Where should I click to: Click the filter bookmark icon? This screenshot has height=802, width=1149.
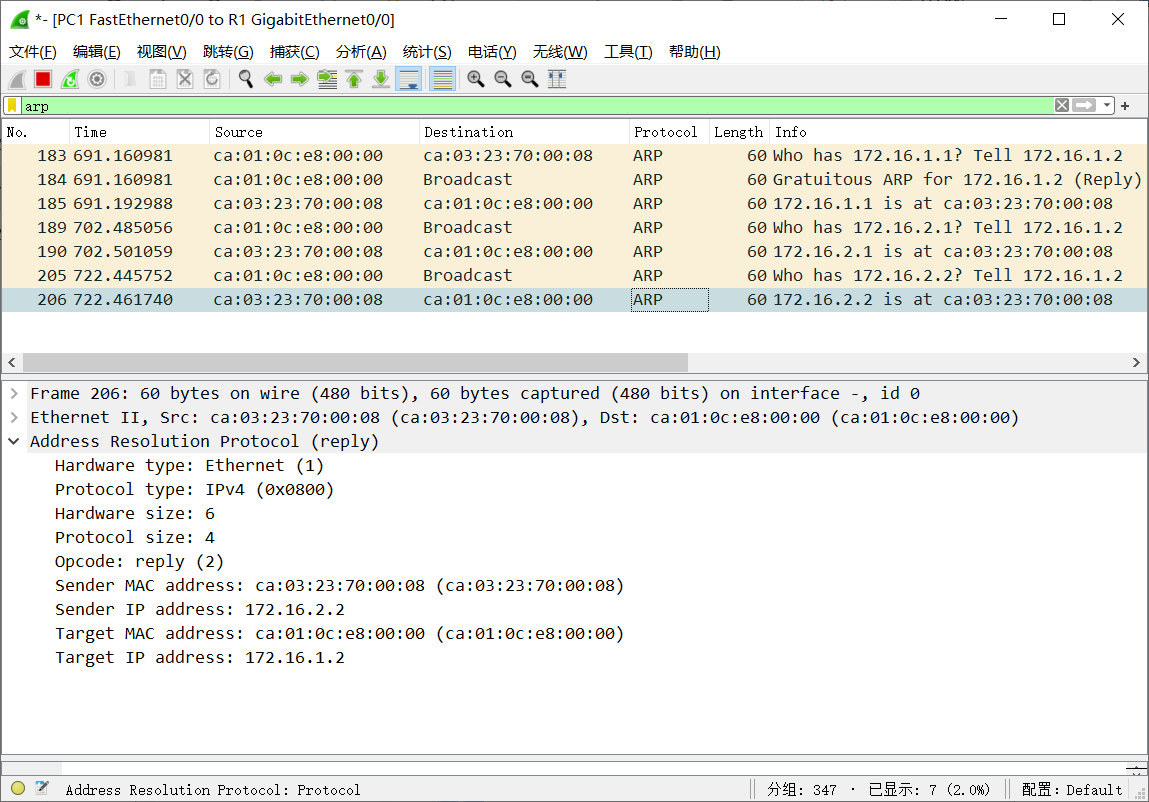click(11, 104)
